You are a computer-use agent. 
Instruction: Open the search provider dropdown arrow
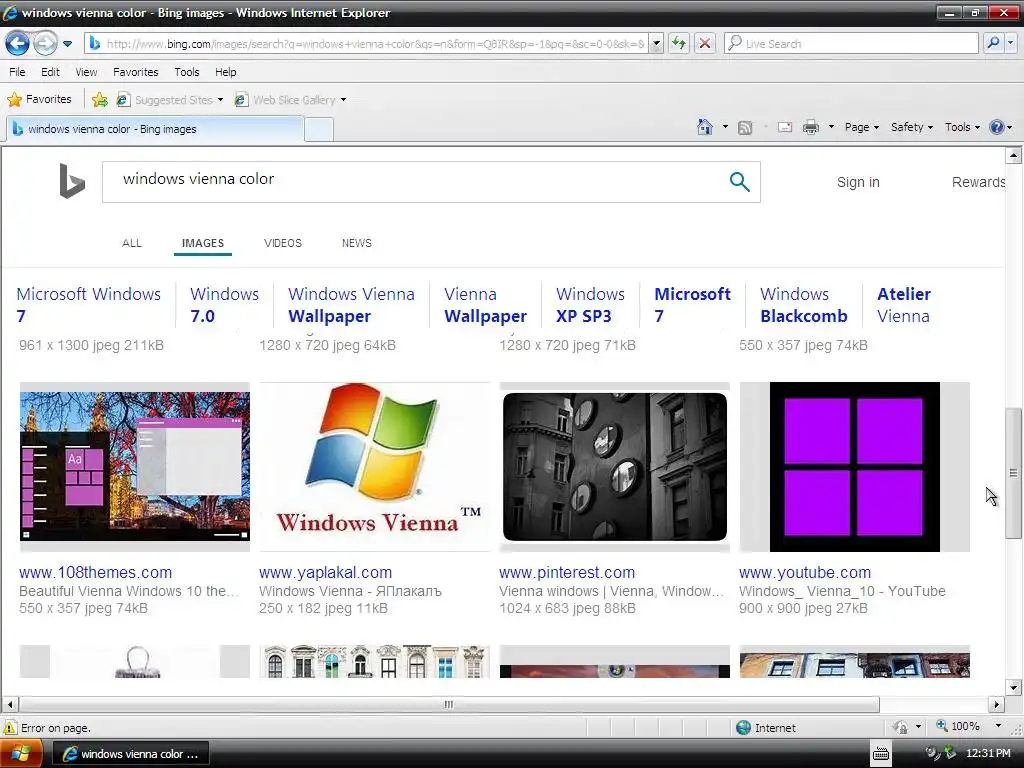click(1010, 44)
